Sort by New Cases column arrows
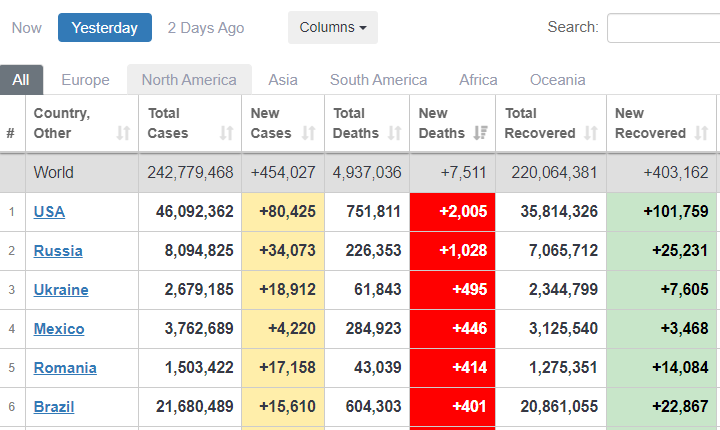This screenshot has width=720, height=430. click(309, 133)
